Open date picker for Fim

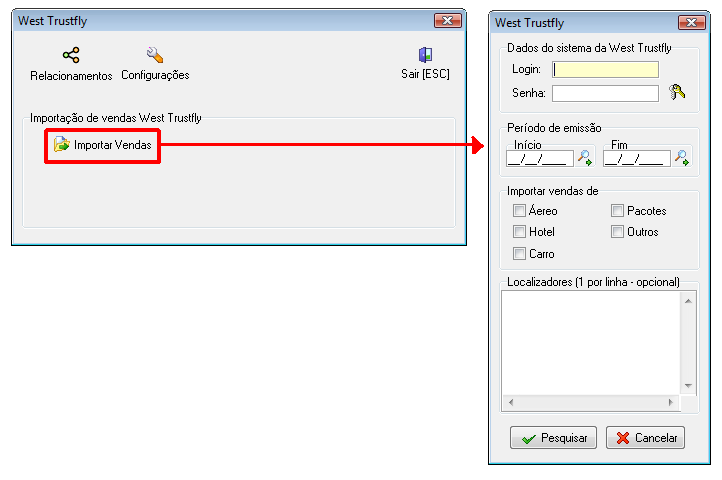click(681, 158)
